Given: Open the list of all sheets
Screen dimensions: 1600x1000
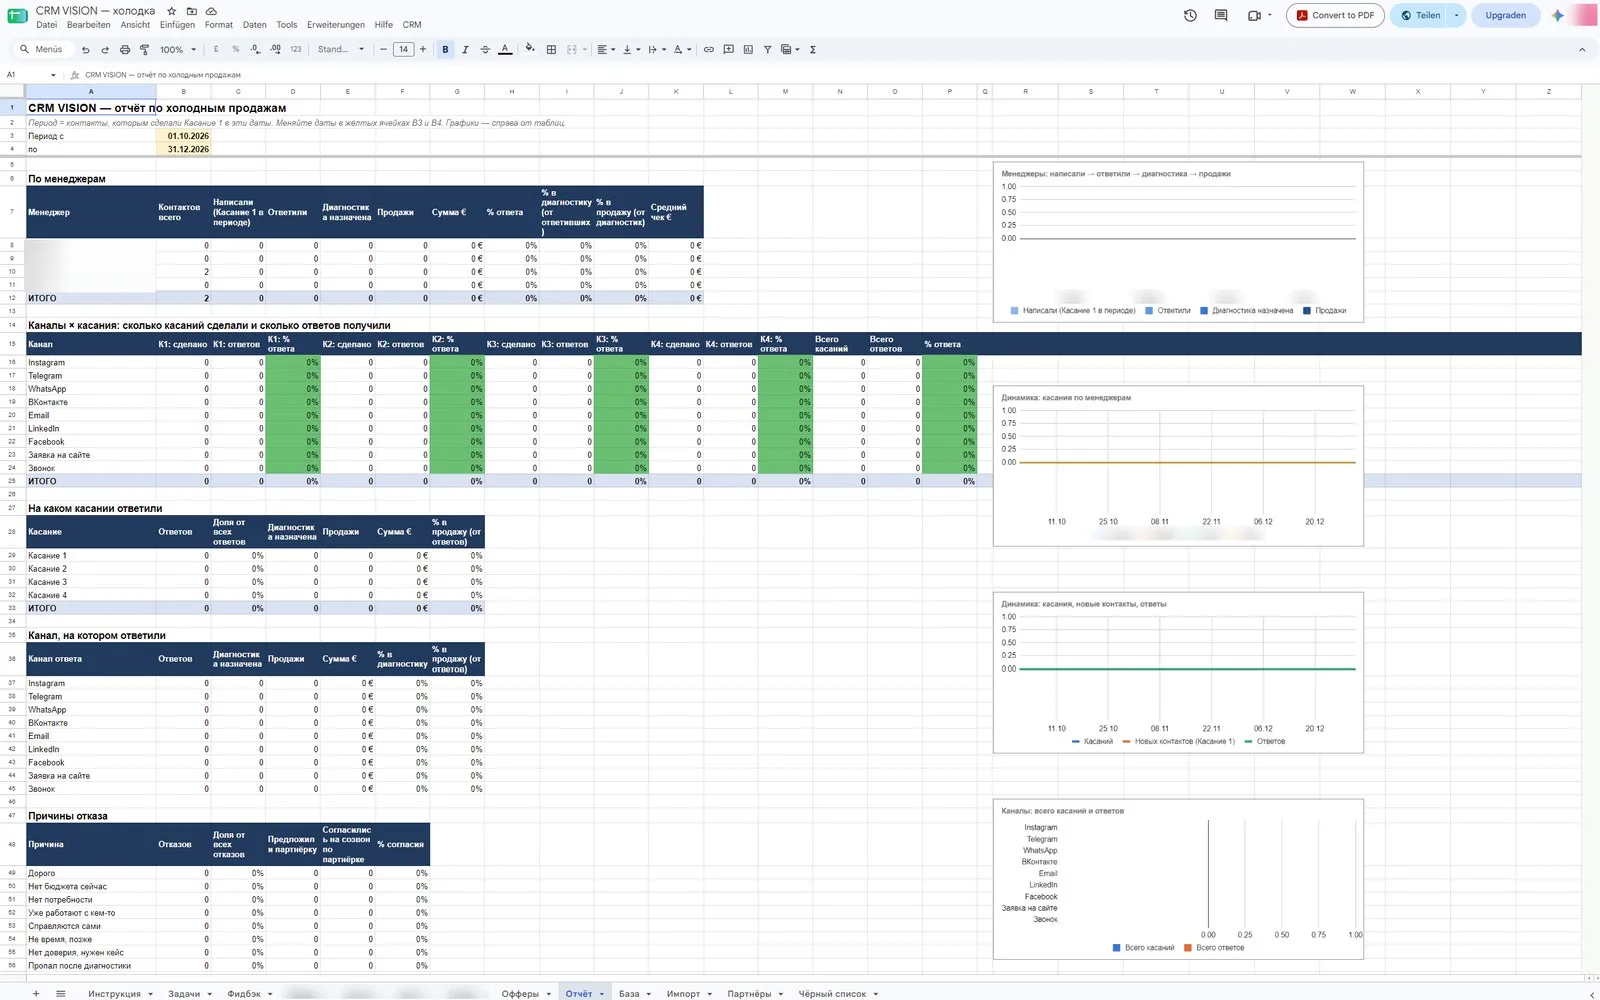Looking at the screenshot, I should click(x=61, y=993).
